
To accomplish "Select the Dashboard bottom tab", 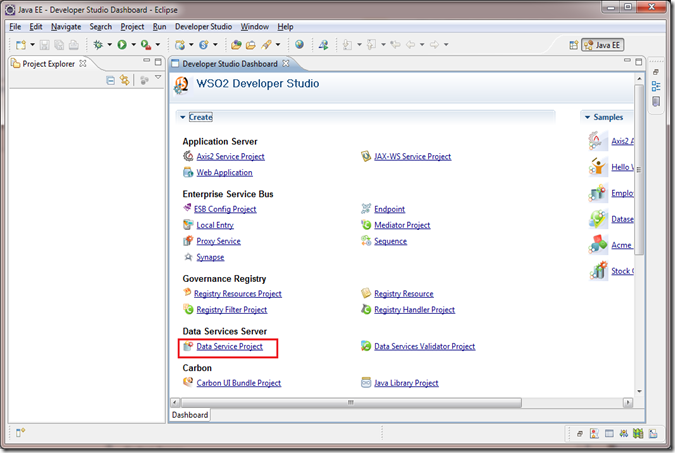I will [190, 415].
